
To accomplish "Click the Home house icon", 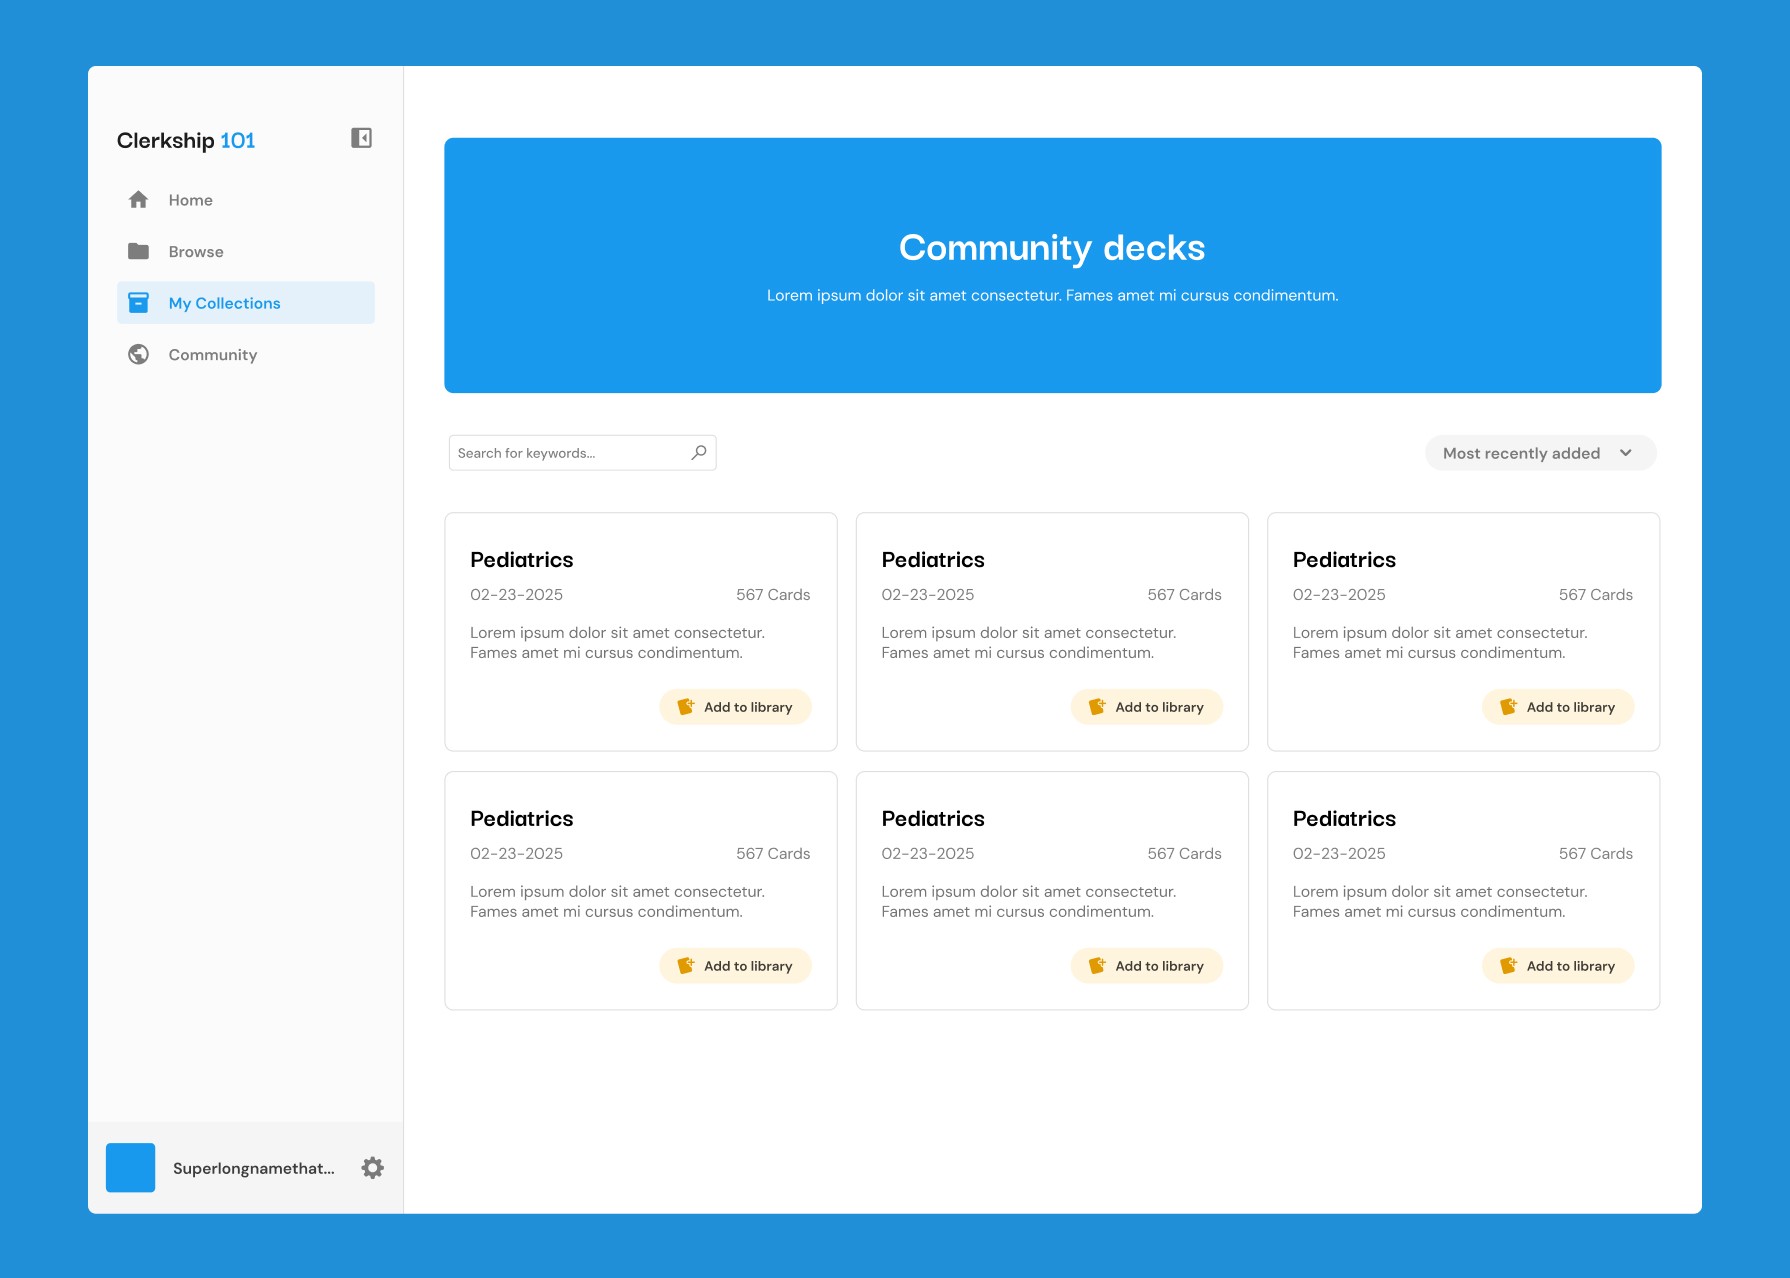I will point(139,200).
